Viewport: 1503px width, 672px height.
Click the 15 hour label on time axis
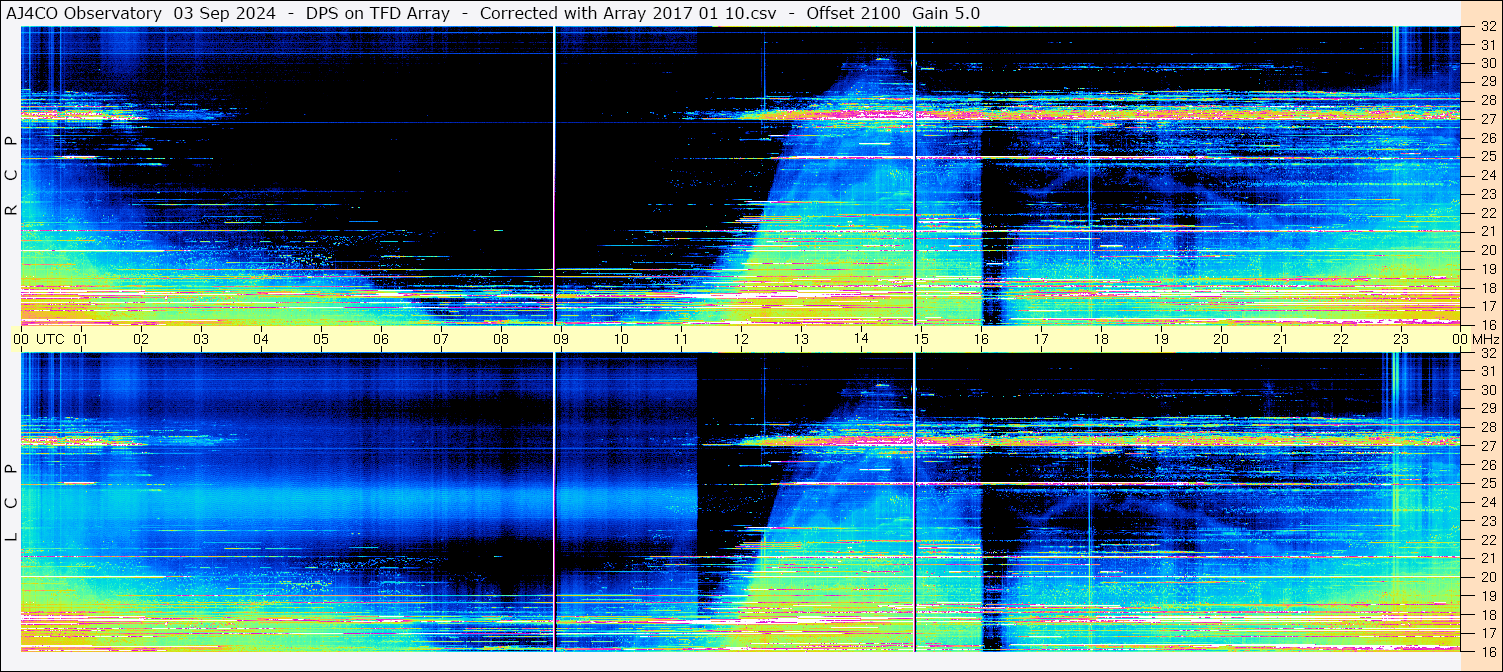tap(921, 339)
